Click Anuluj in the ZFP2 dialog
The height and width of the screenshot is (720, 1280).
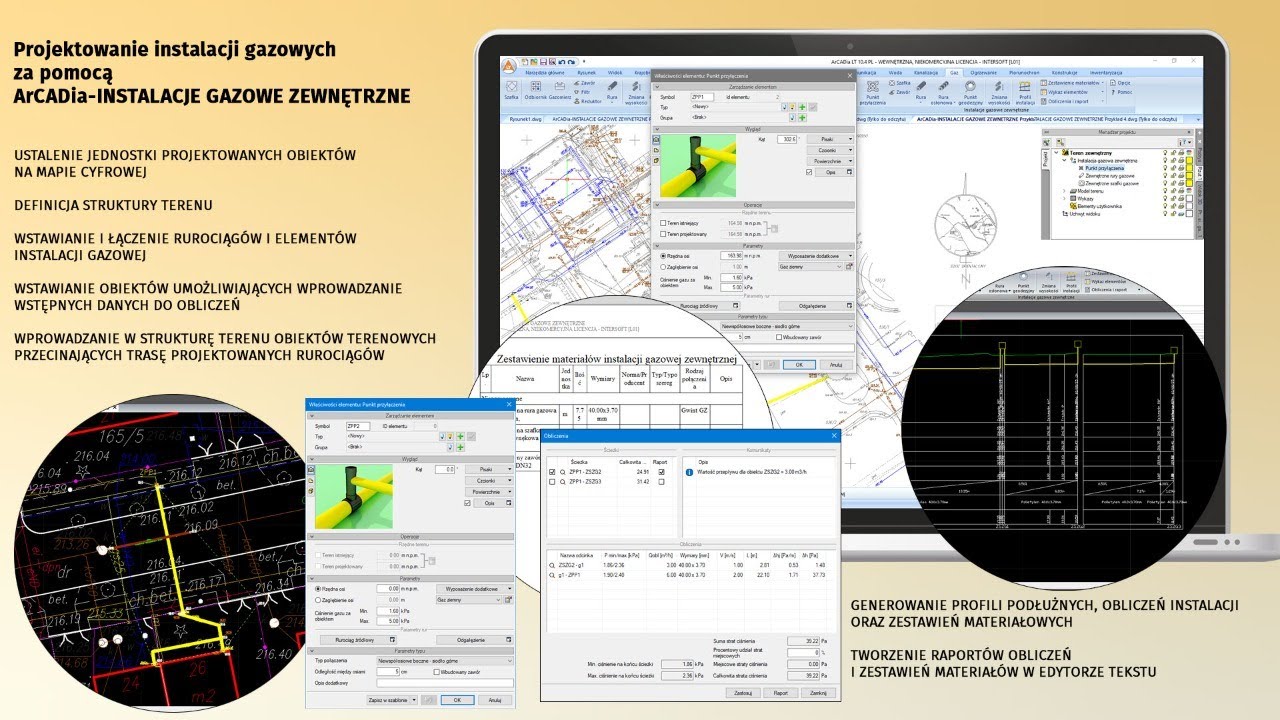point(495,700)
